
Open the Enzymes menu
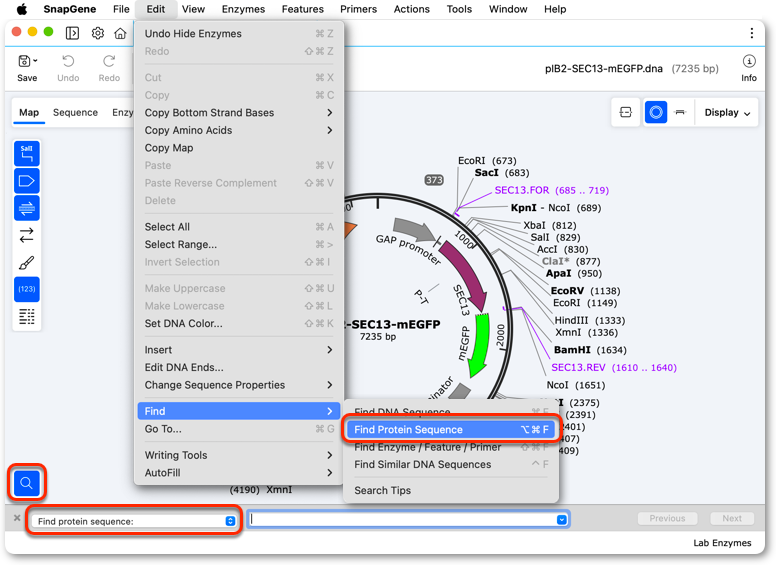(243, 9)
